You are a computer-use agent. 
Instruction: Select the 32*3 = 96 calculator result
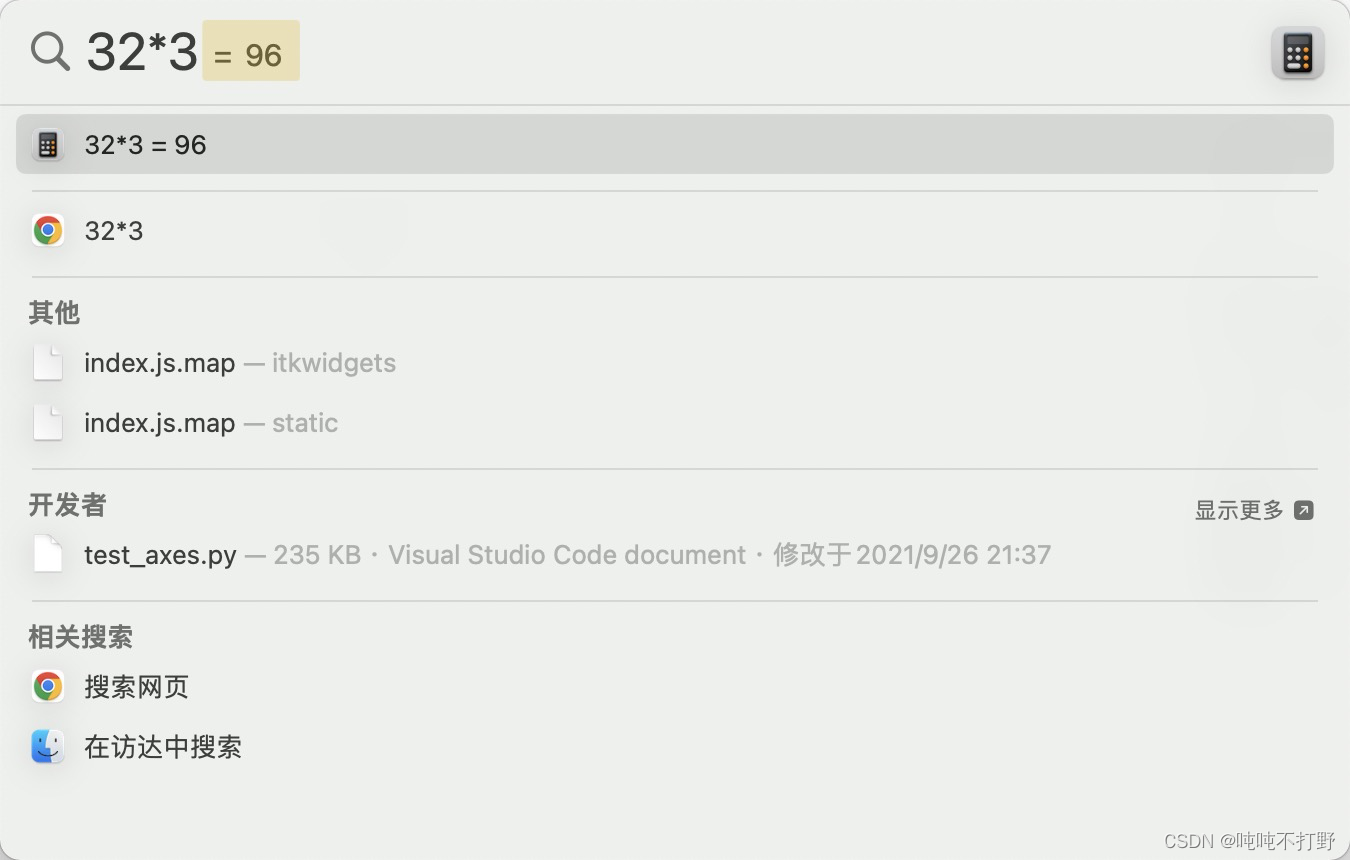tap(675, 145)
